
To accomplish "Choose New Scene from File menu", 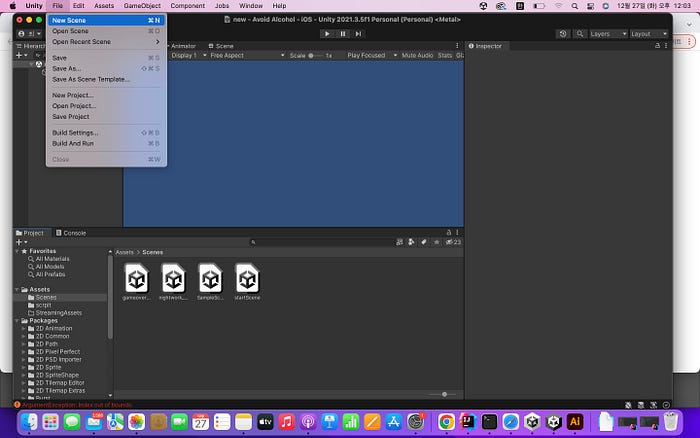I will [69, 20].
